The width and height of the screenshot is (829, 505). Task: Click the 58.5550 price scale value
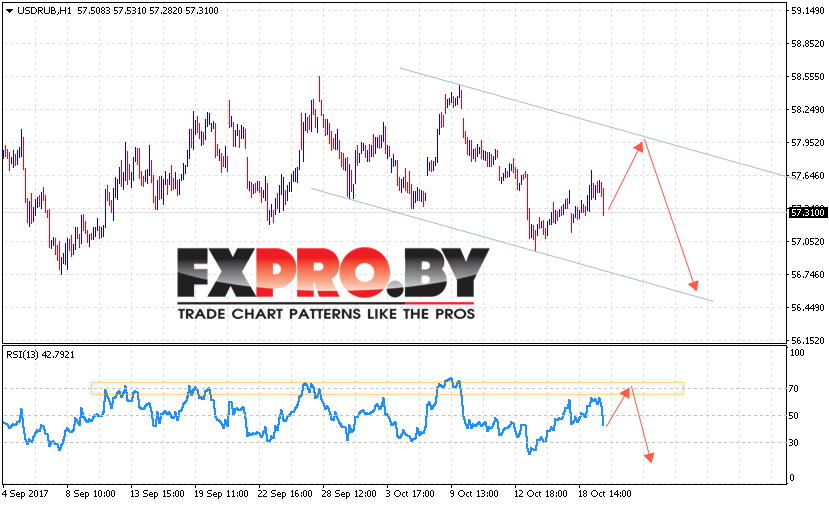point(808,77)
